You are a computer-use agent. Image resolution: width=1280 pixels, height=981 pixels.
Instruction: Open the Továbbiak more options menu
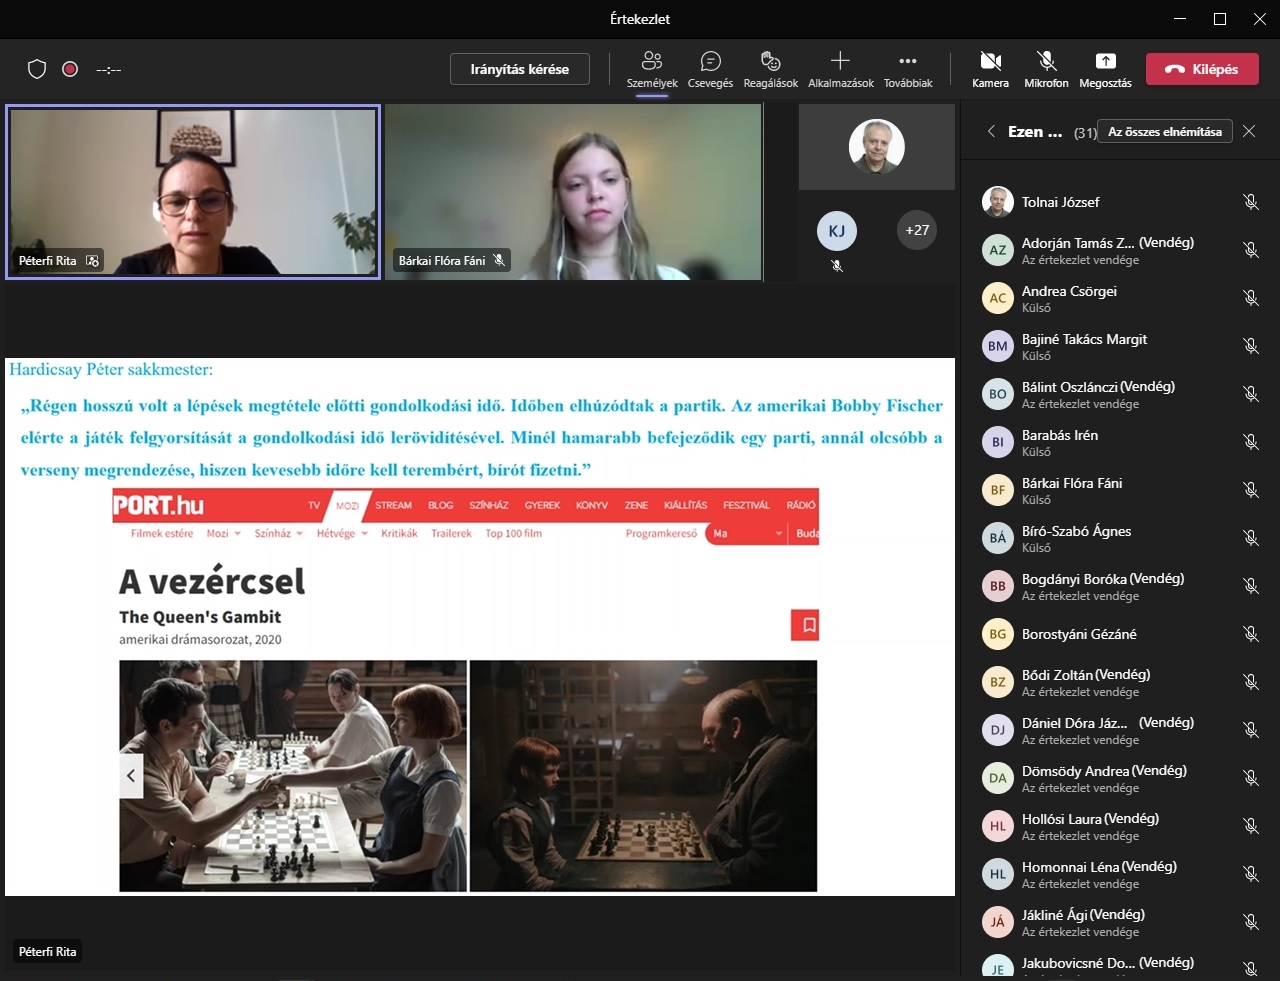[908, 69]
